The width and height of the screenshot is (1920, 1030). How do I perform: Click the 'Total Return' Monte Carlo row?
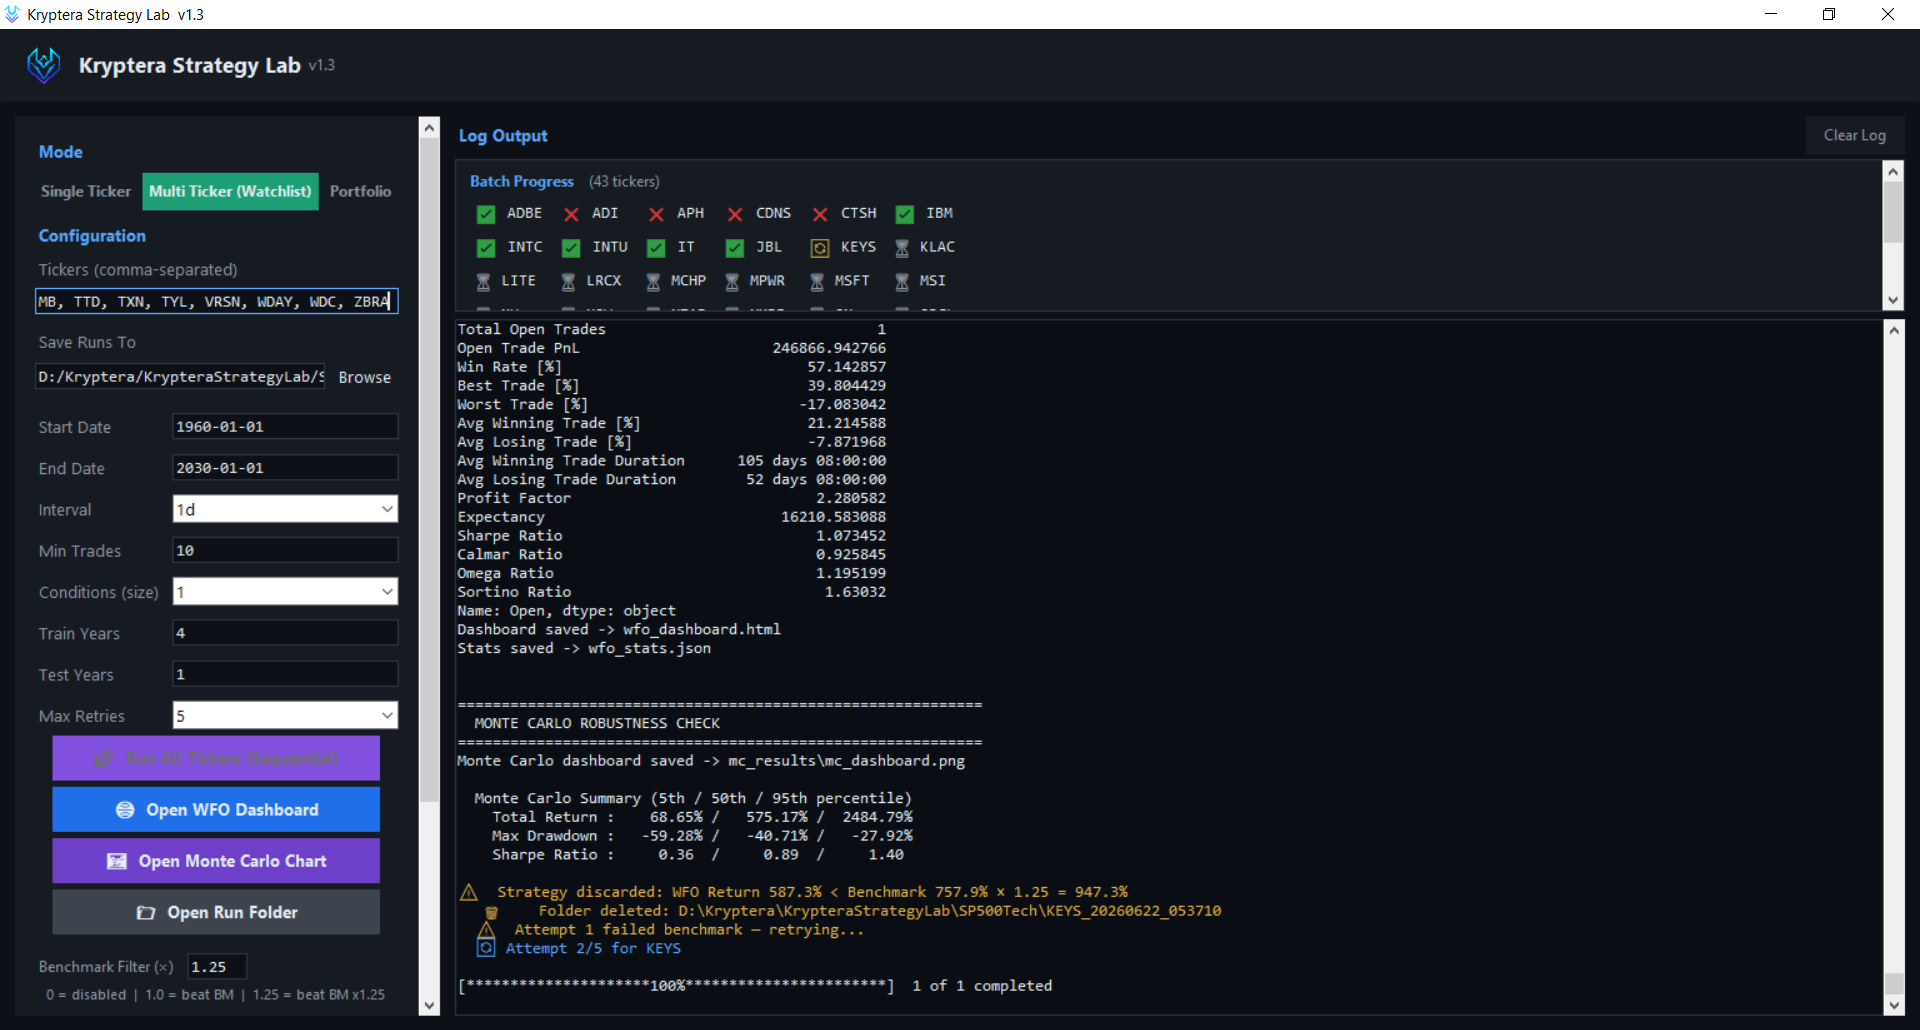pos(702,817)
